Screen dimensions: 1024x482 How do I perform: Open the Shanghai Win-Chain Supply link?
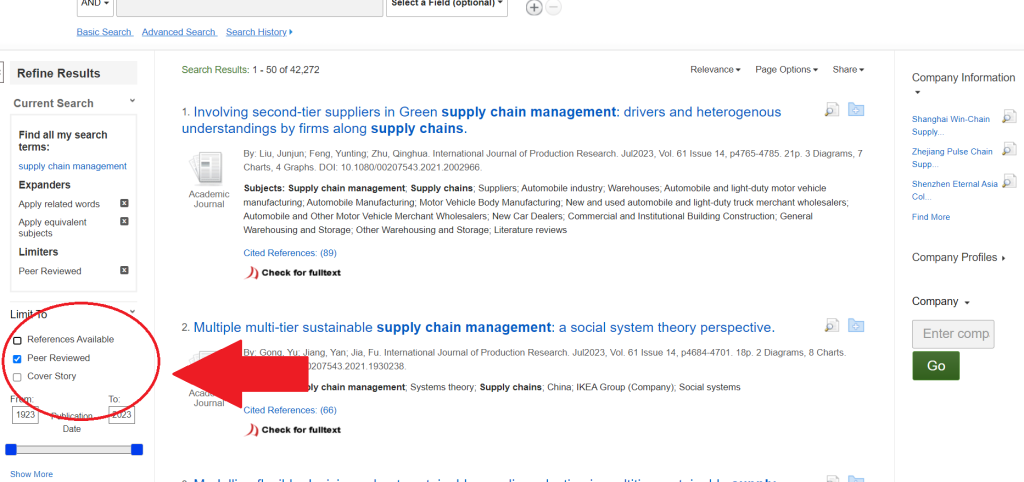coord(951,125)
